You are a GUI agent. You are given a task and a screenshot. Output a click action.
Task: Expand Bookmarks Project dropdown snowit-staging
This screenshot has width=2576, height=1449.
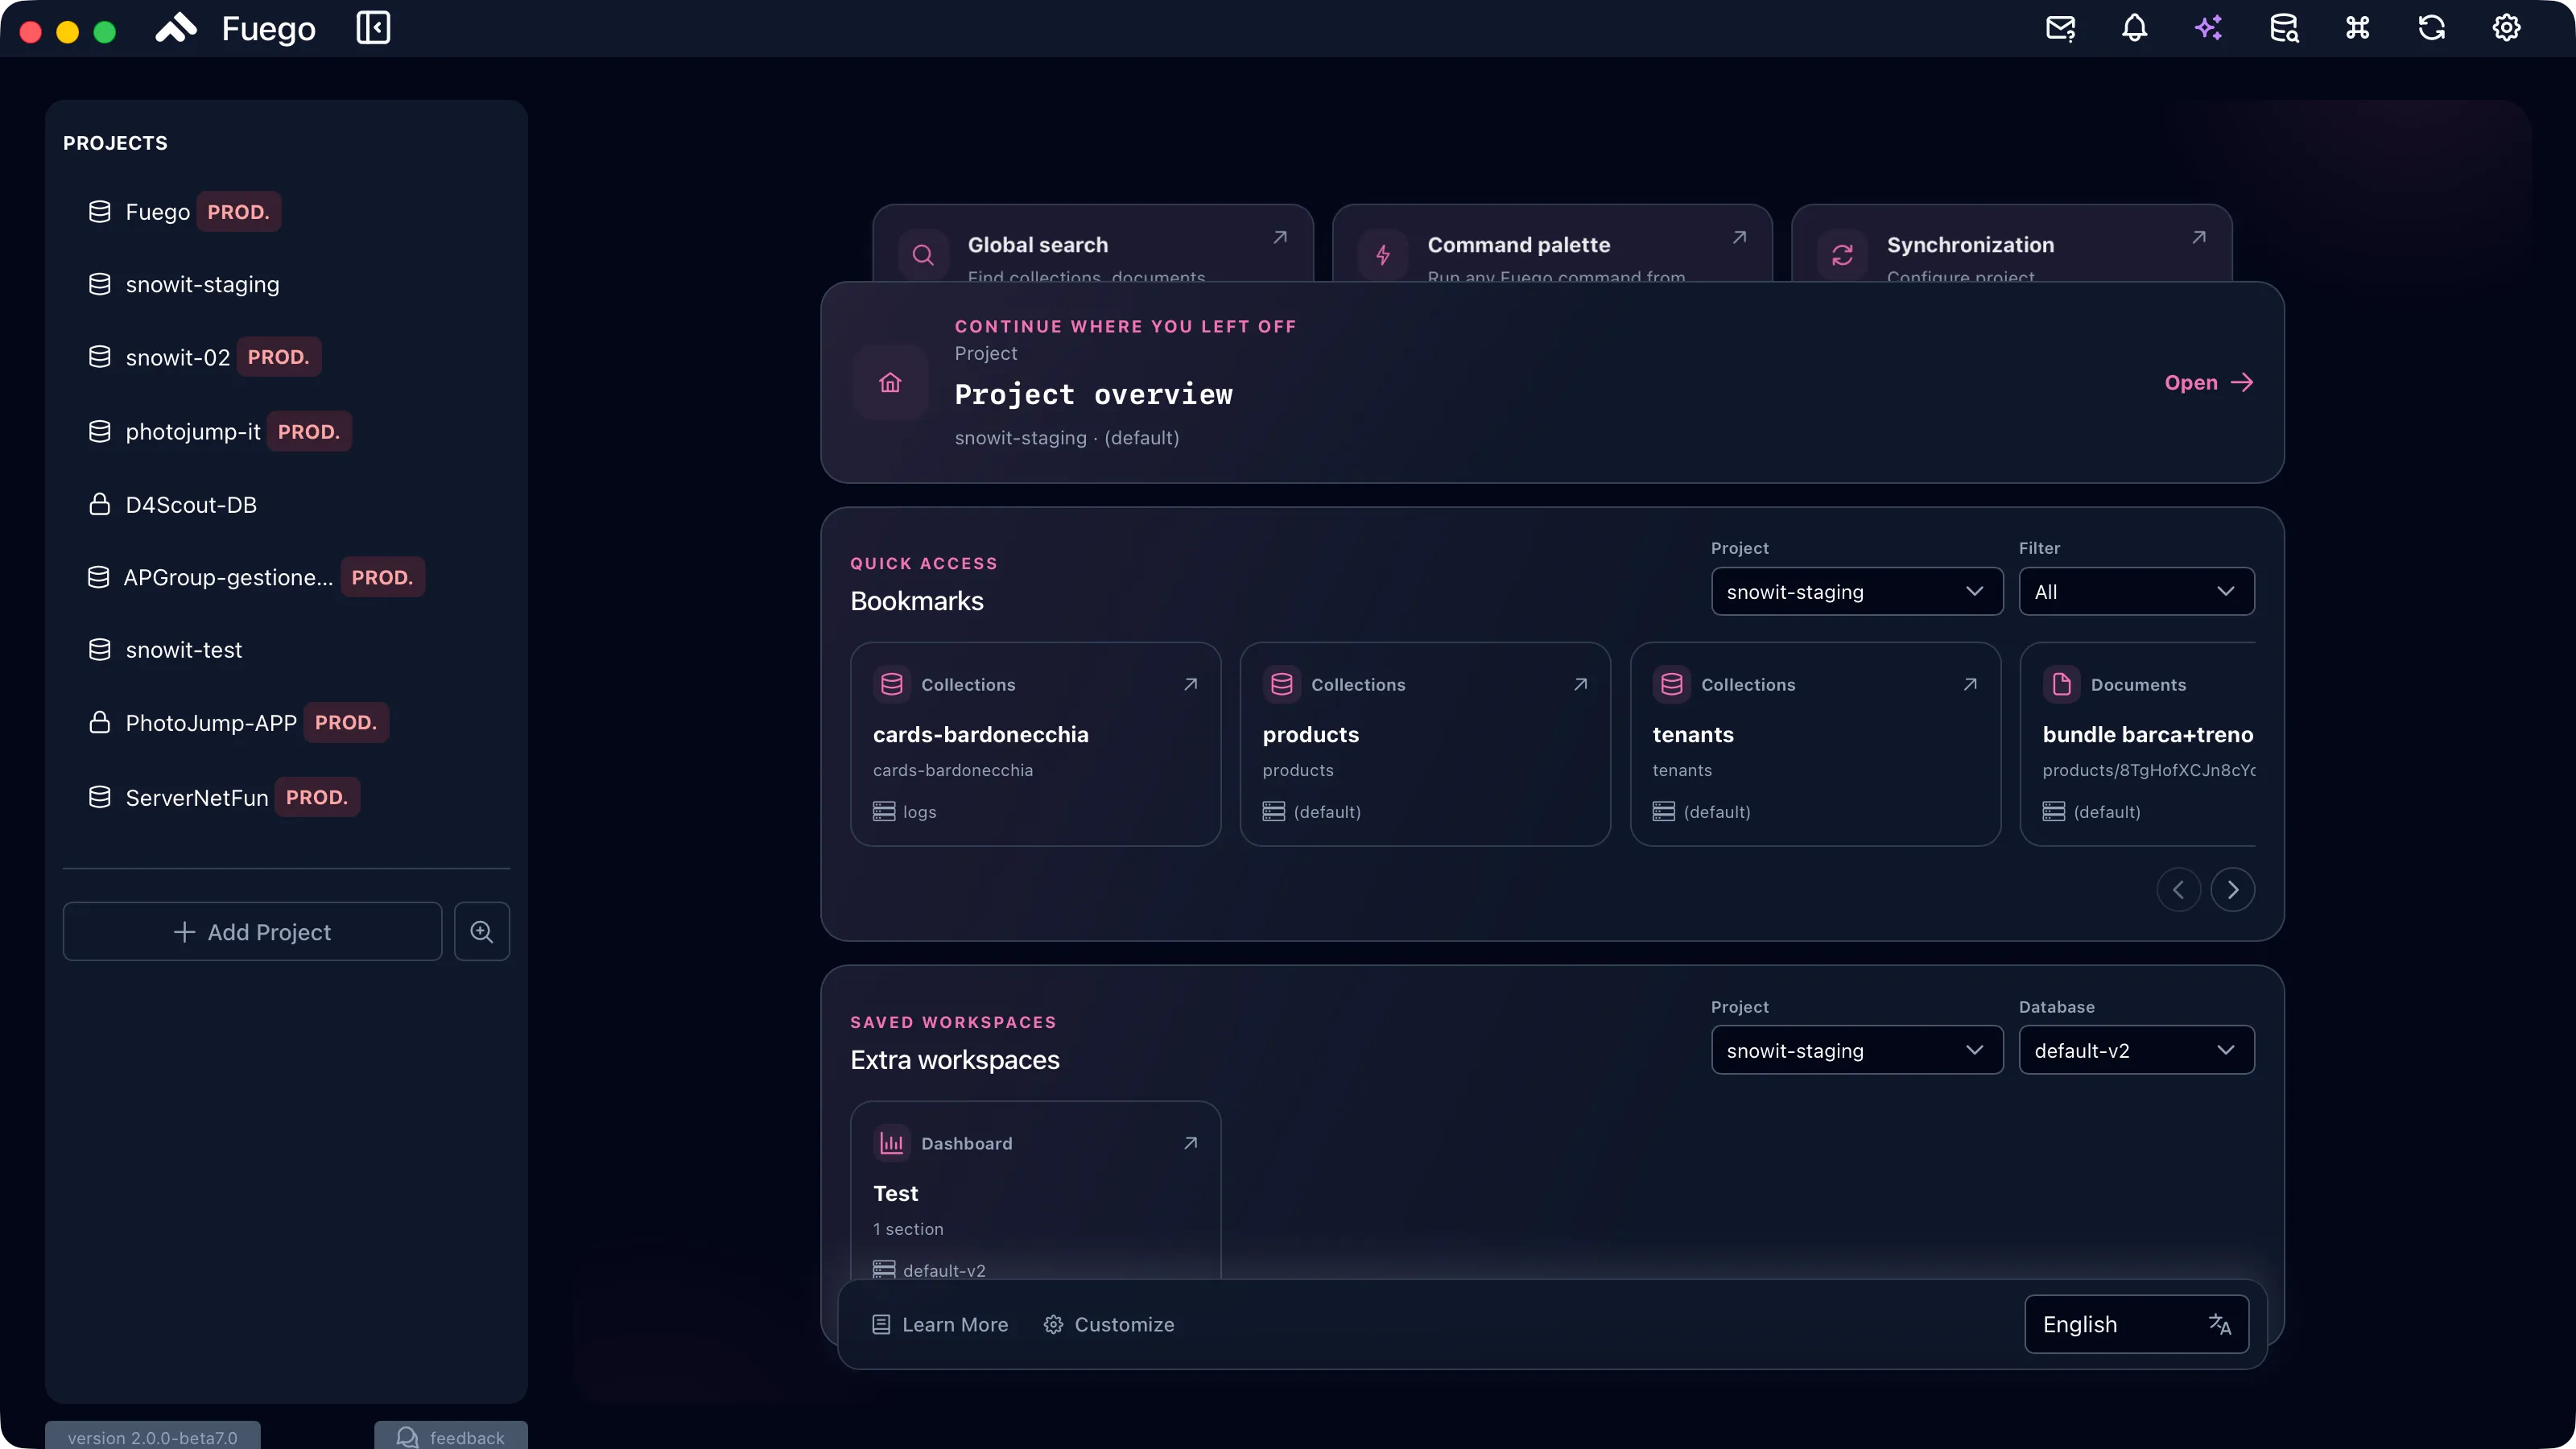point(1857,591)
